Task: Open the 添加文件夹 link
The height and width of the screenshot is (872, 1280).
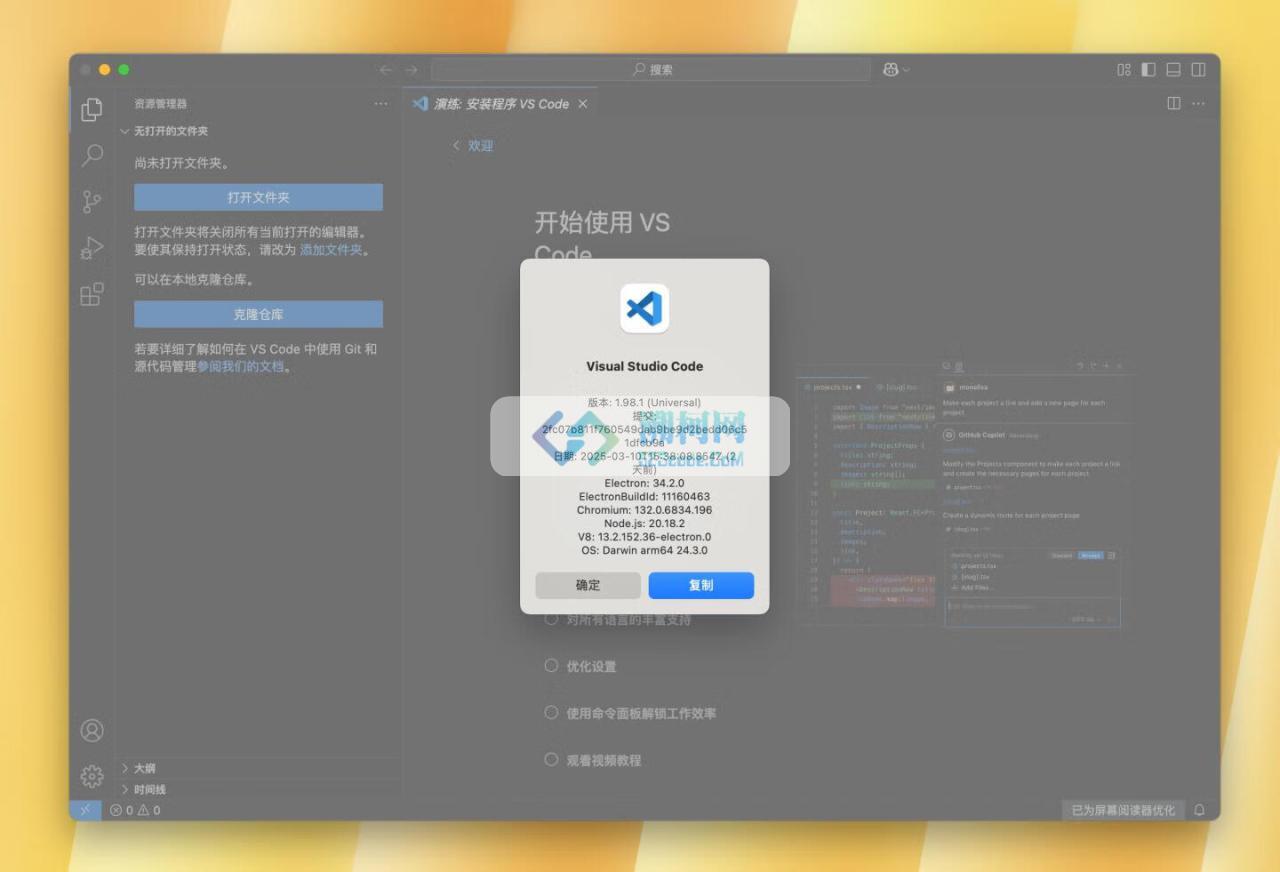Action: point(331,250)
